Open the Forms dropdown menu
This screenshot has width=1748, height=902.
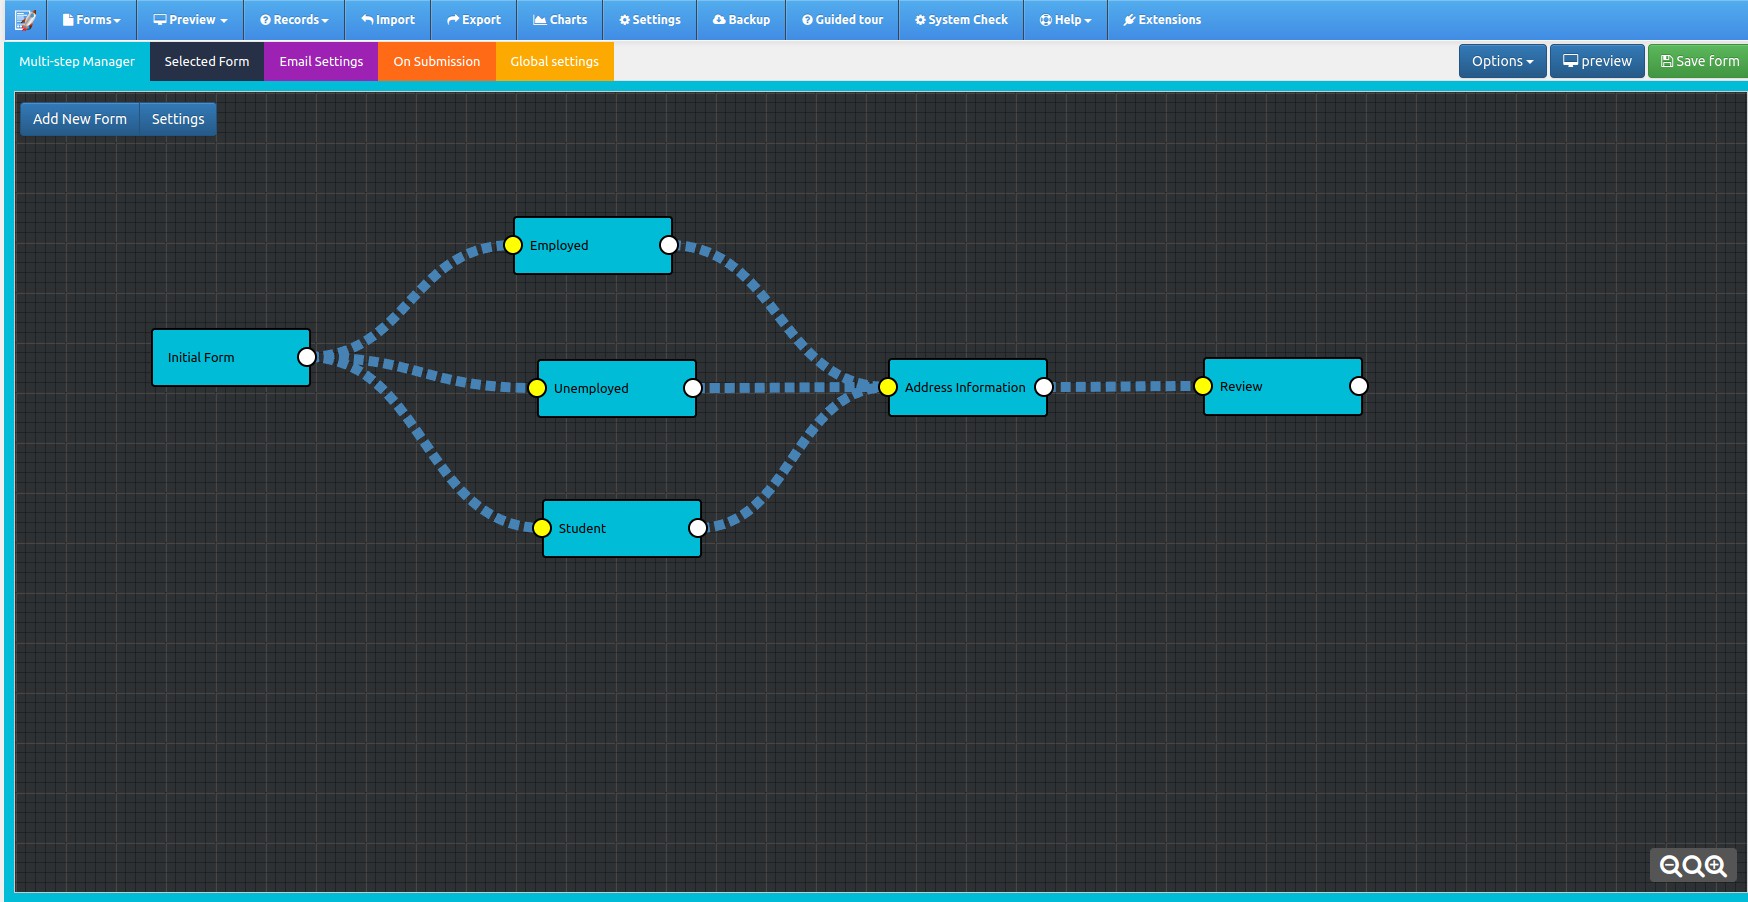92,20
